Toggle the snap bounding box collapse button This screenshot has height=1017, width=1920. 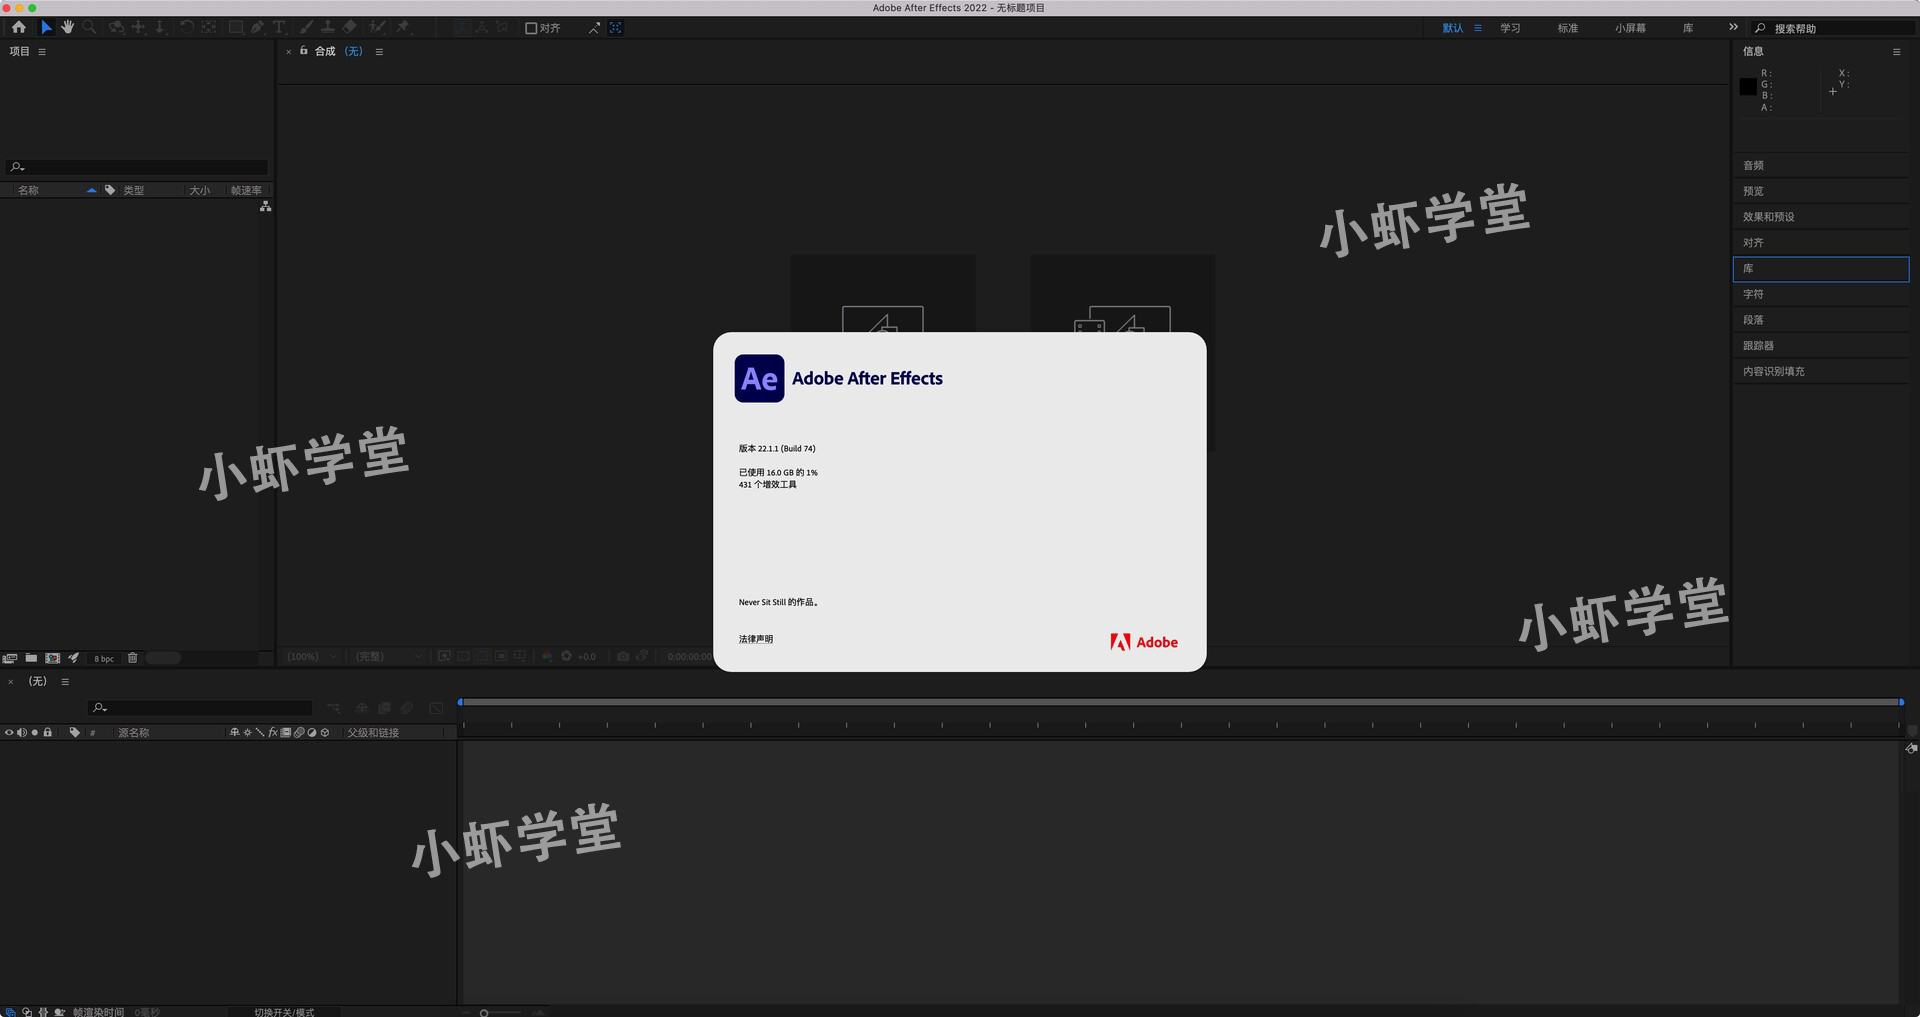(616, 28)
